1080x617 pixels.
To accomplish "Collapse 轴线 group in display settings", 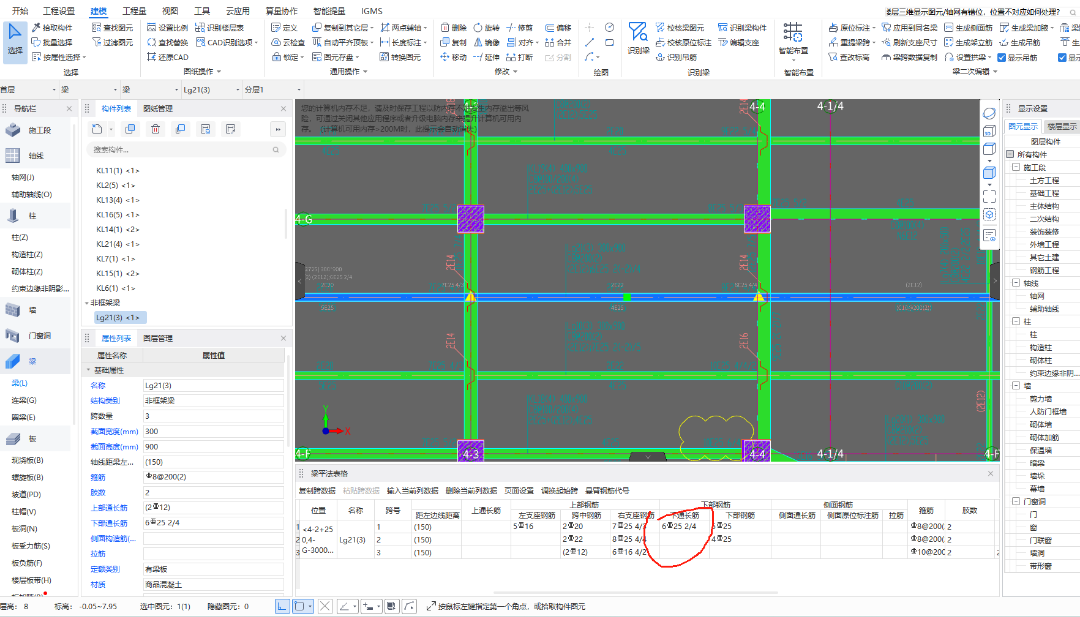I will (x=1016, y=283).
